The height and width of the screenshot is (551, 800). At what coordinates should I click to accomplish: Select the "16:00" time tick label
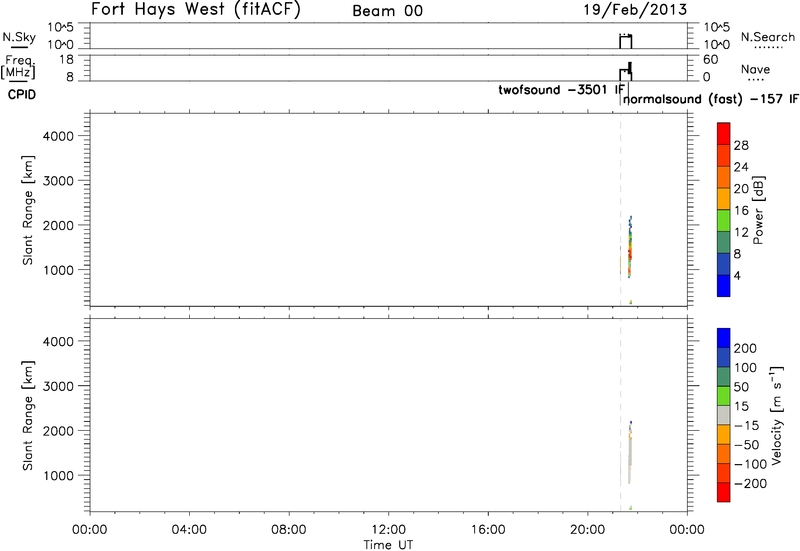point(488,530)
